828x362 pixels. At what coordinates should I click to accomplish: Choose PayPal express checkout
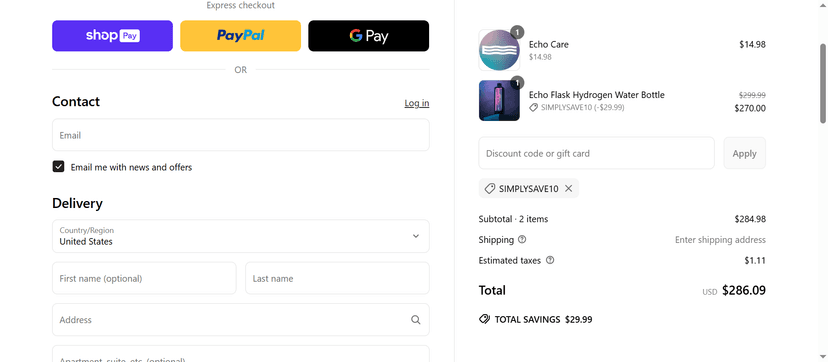[240, 36]
